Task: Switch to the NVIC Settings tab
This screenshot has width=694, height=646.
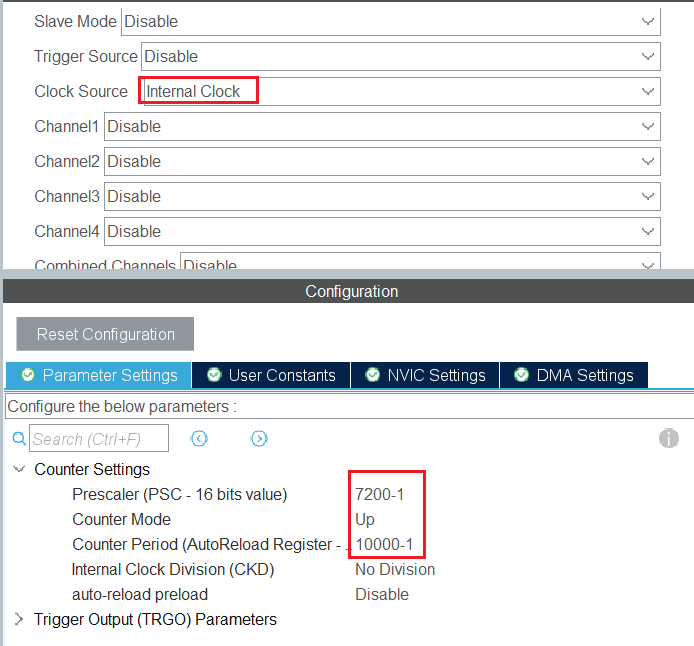Action: (x=425, y=375)
